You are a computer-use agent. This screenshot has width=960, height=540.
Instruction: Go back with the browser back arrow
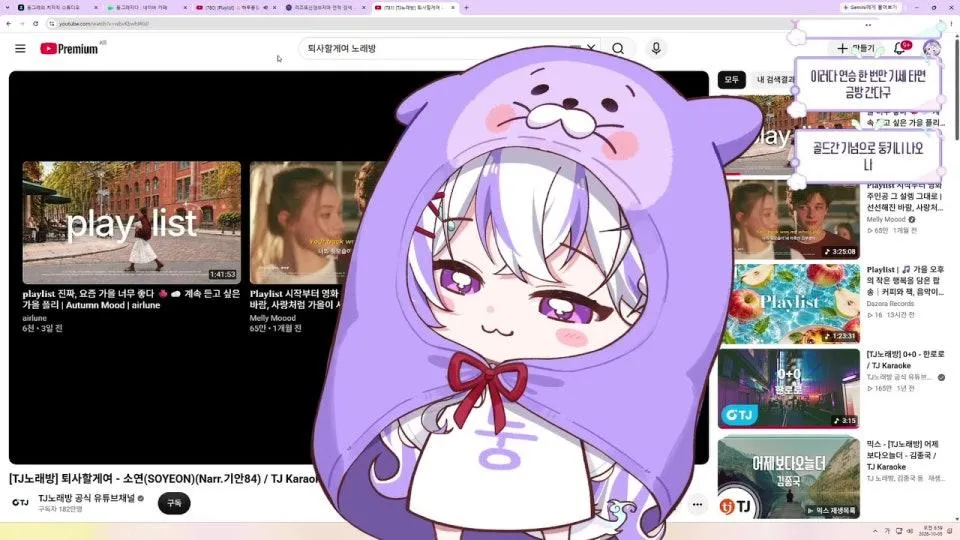tap(9, 23)
